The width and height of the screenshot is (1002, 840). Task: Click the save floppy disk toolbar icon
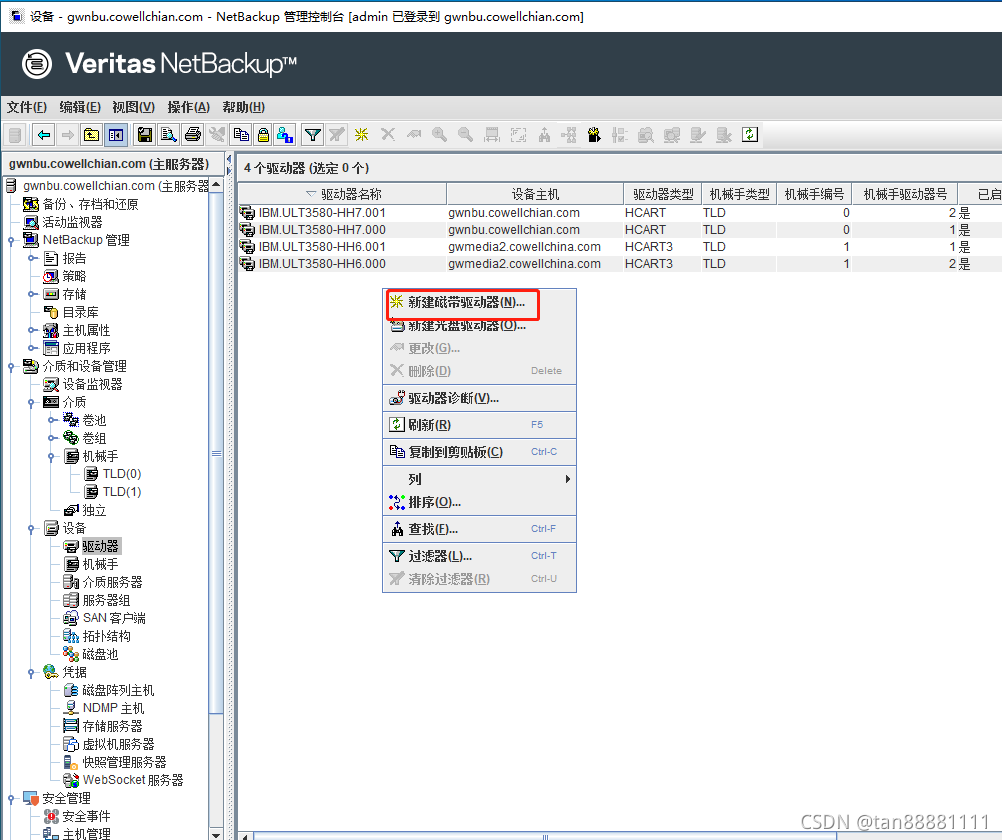tap(145, 135)
